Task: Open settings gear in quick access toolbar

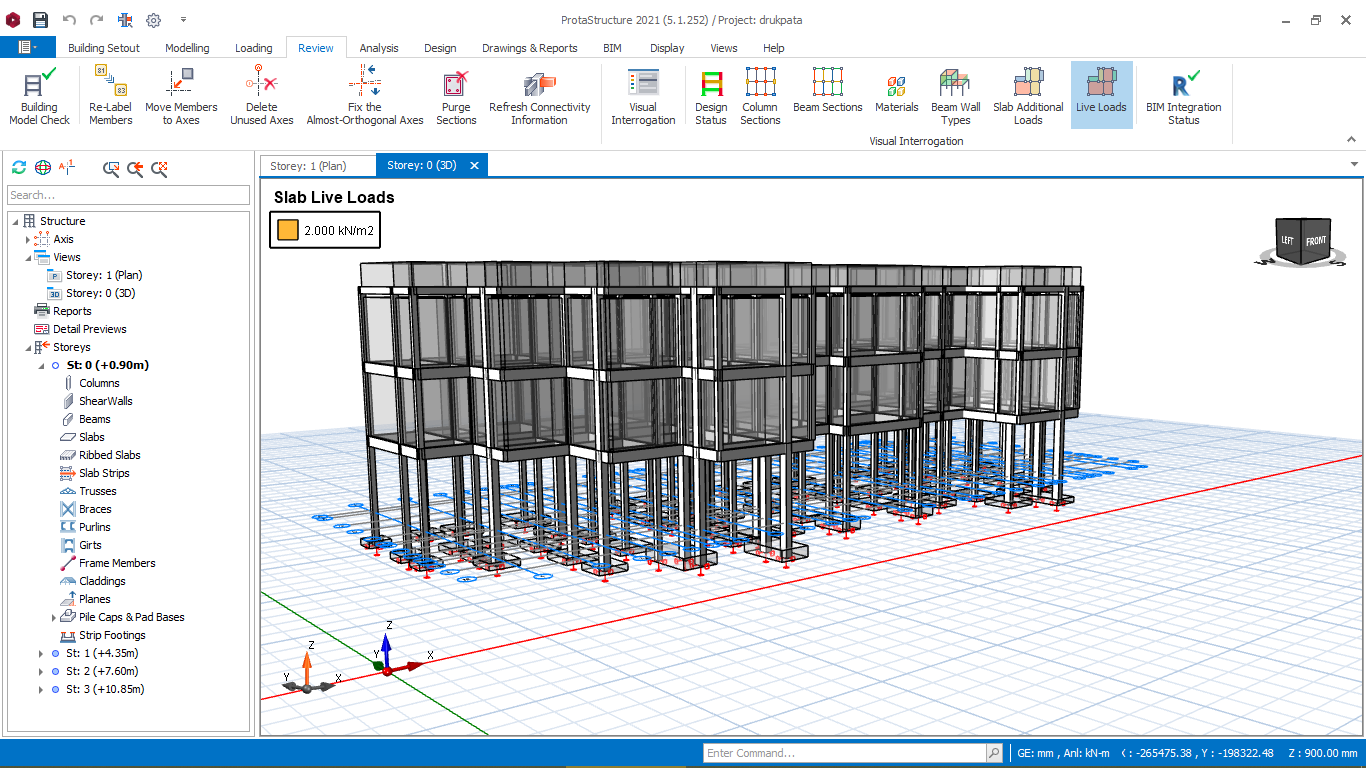Action: tap(153, 19)
